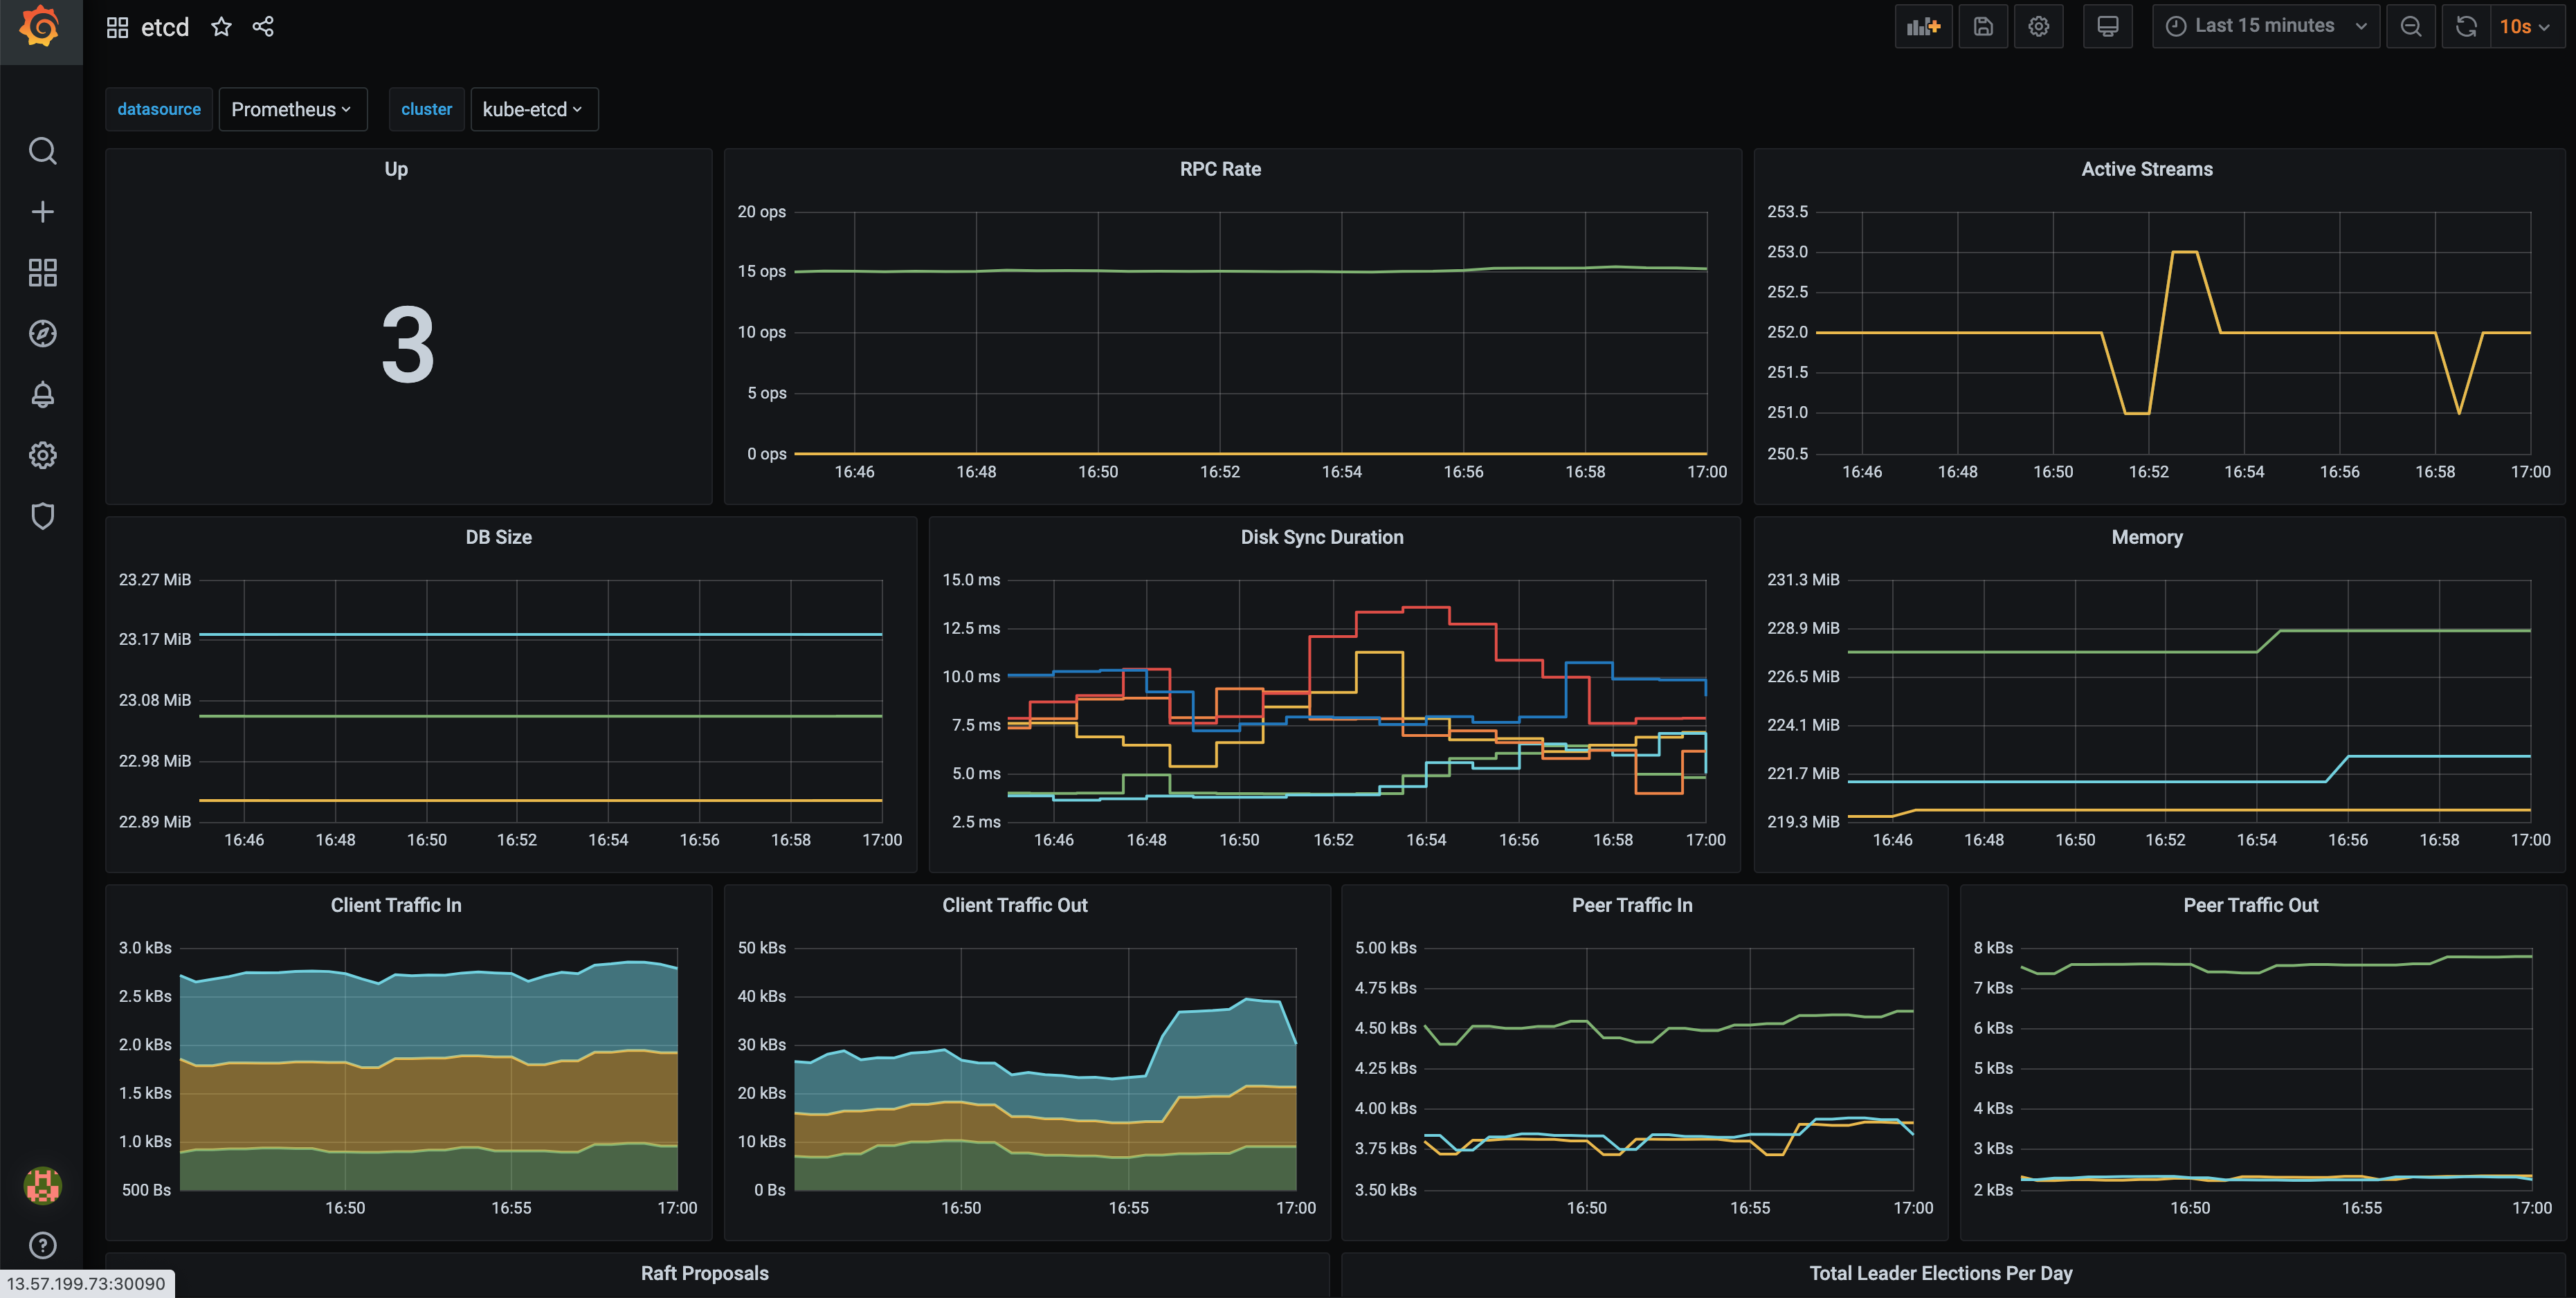Create new content with the plus icon
Viewport: 2576px width, 1298px height.
(x=42, y=211)
